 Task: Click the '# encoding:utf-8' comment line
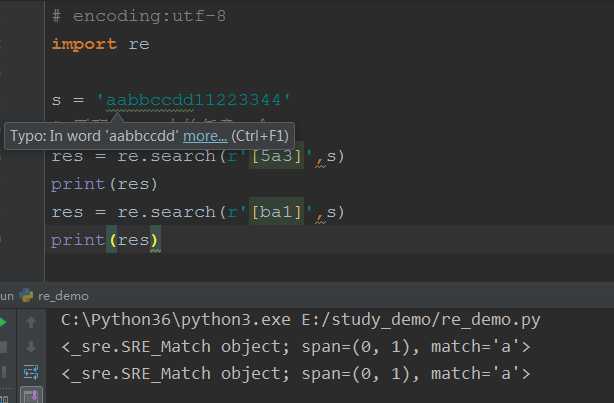point(139,16)
